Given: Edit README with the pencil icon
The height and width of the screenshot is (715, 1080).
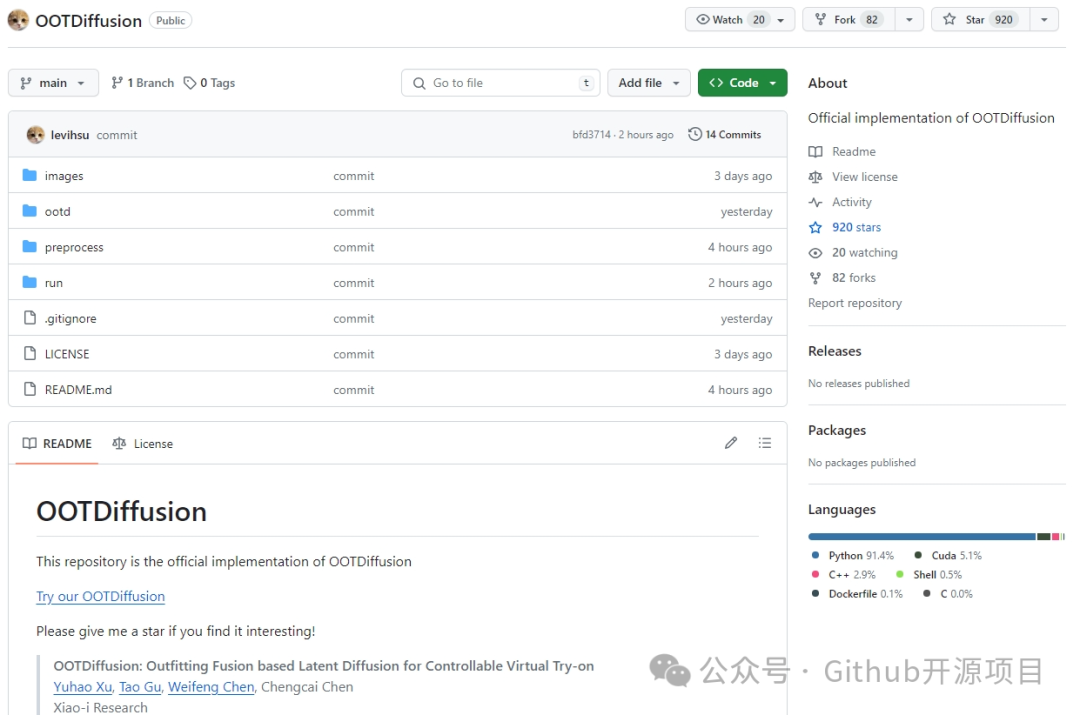Looking at the screenshot, I should [731, 443].
